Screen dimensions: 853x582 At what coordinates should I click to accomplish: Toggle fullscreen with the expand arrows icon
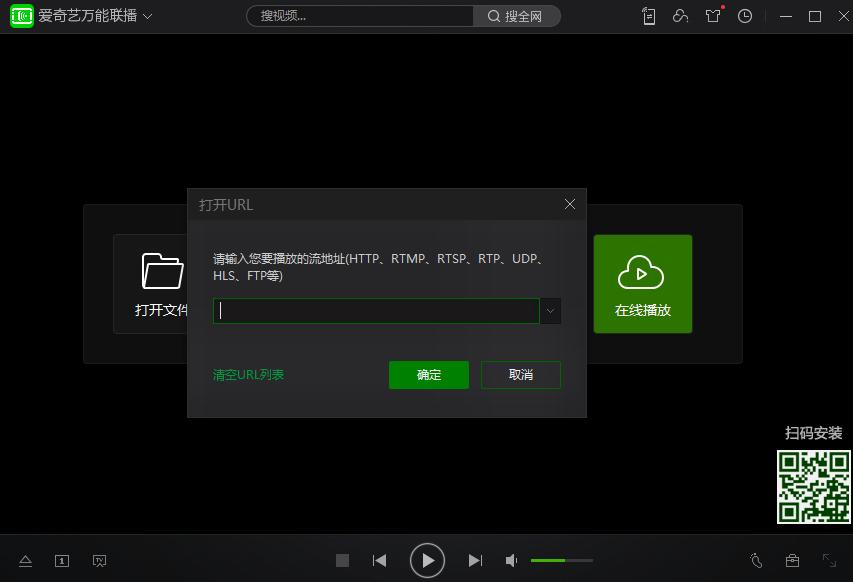(x=829, y=560)
